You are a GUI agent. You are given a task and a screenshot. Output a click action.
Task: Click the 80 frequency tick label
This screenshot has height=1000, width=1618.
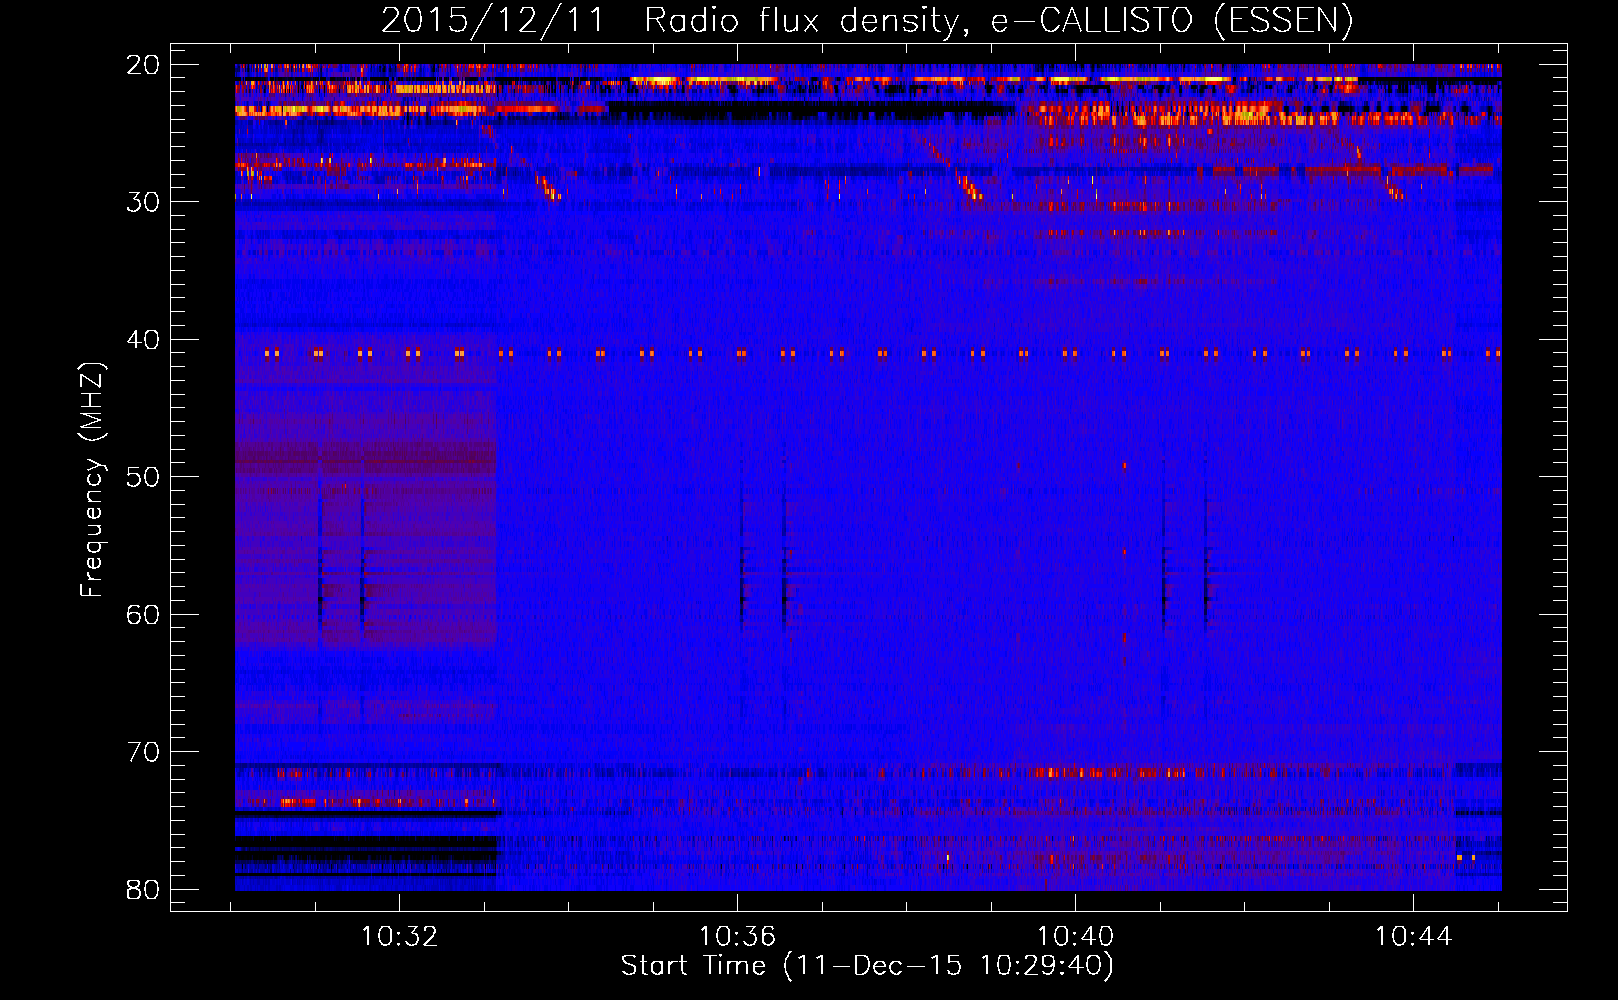click(143, 889)
